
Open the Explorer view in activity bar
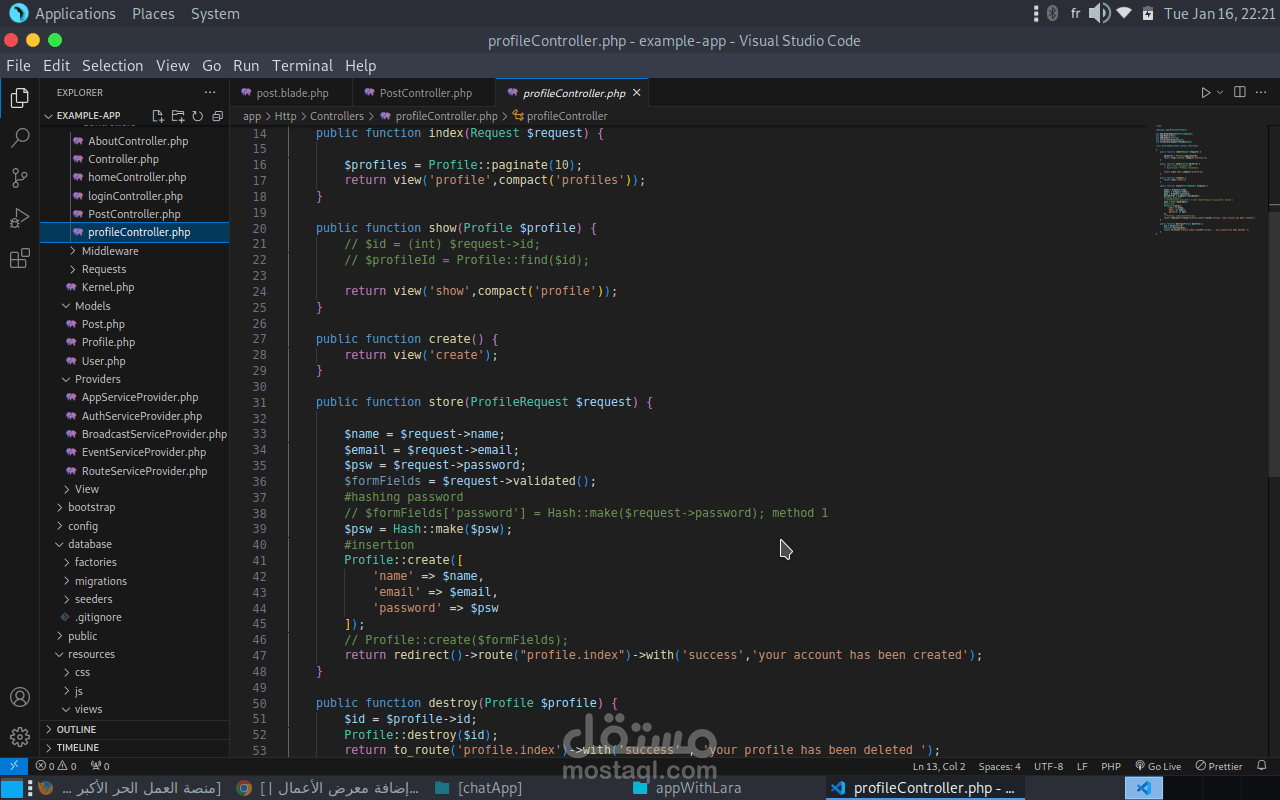pos(19,98)
